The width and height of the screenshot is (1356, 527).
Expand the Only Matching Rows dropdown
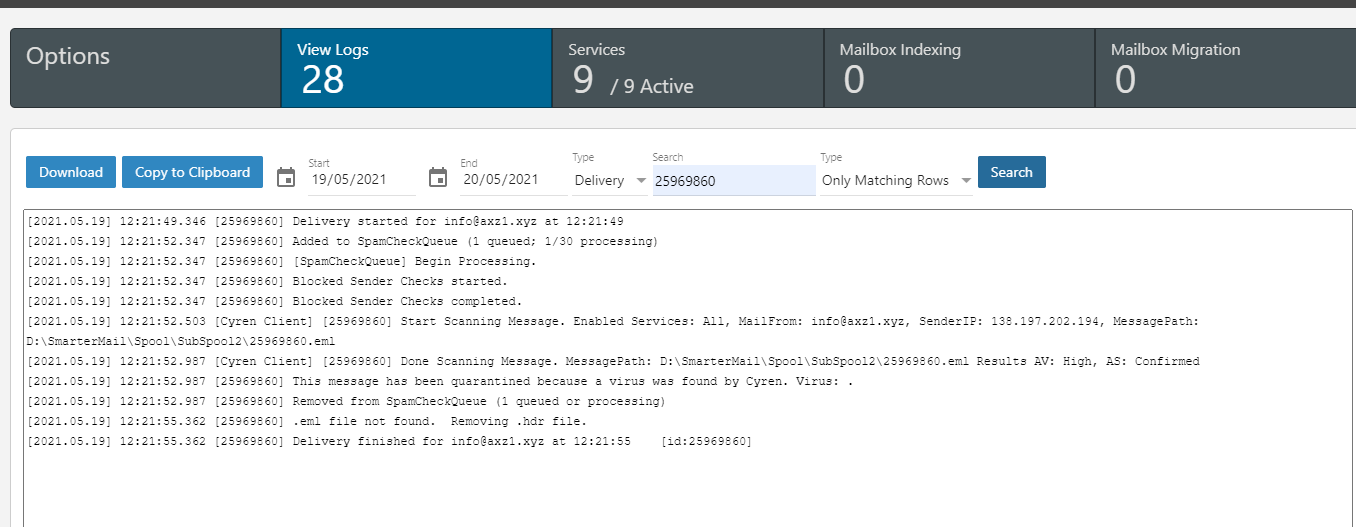[895, 181]
